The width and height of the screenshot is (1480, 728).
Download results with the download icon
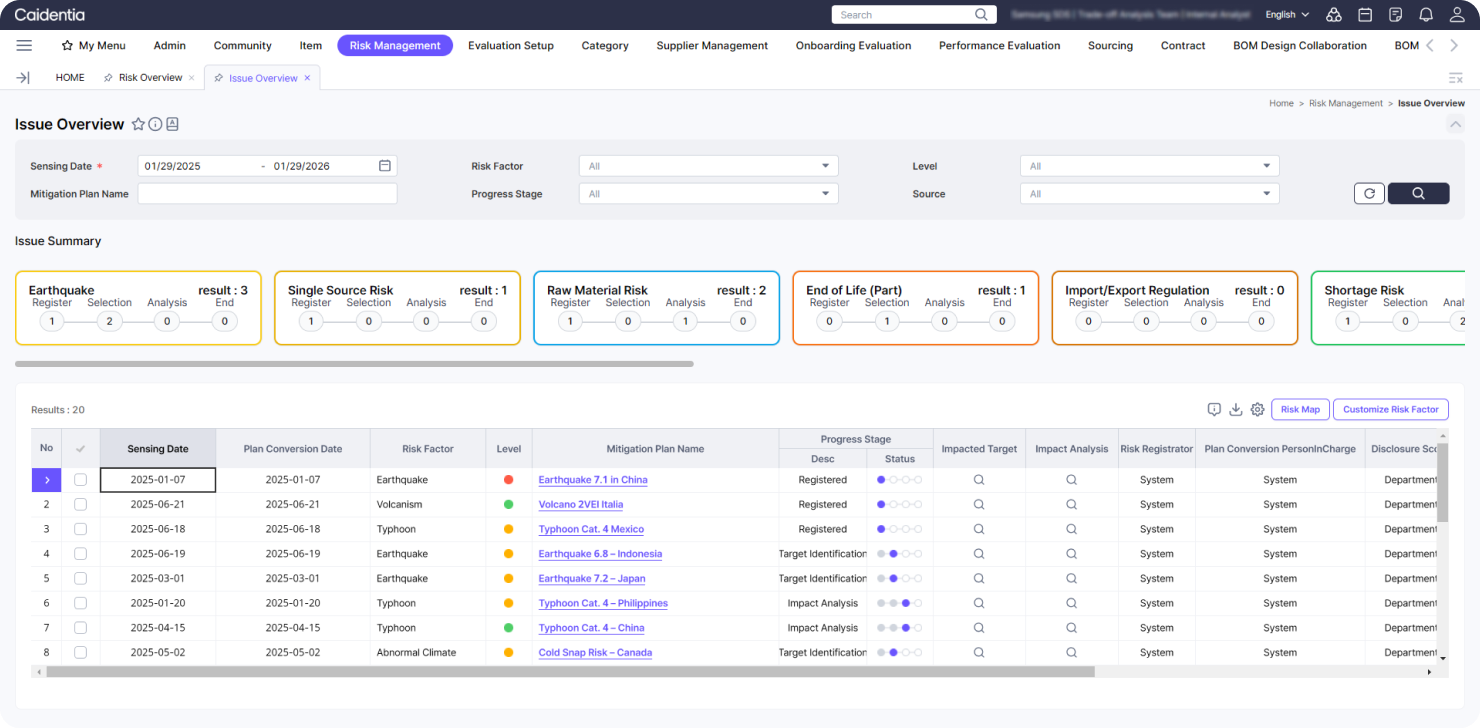1236,409
